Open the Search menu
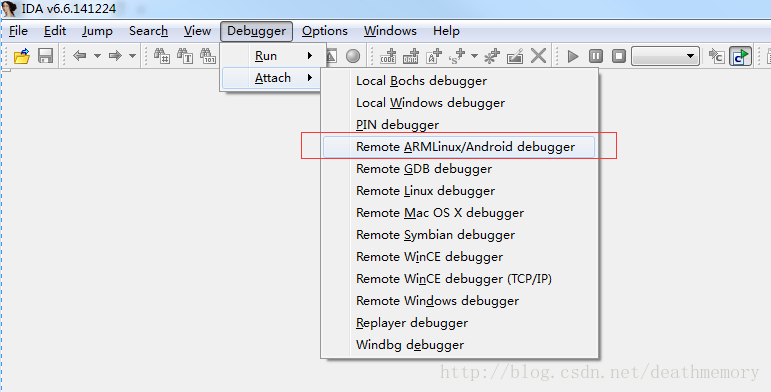Screen dimensions: 771x392 click(x=148, y=31)
